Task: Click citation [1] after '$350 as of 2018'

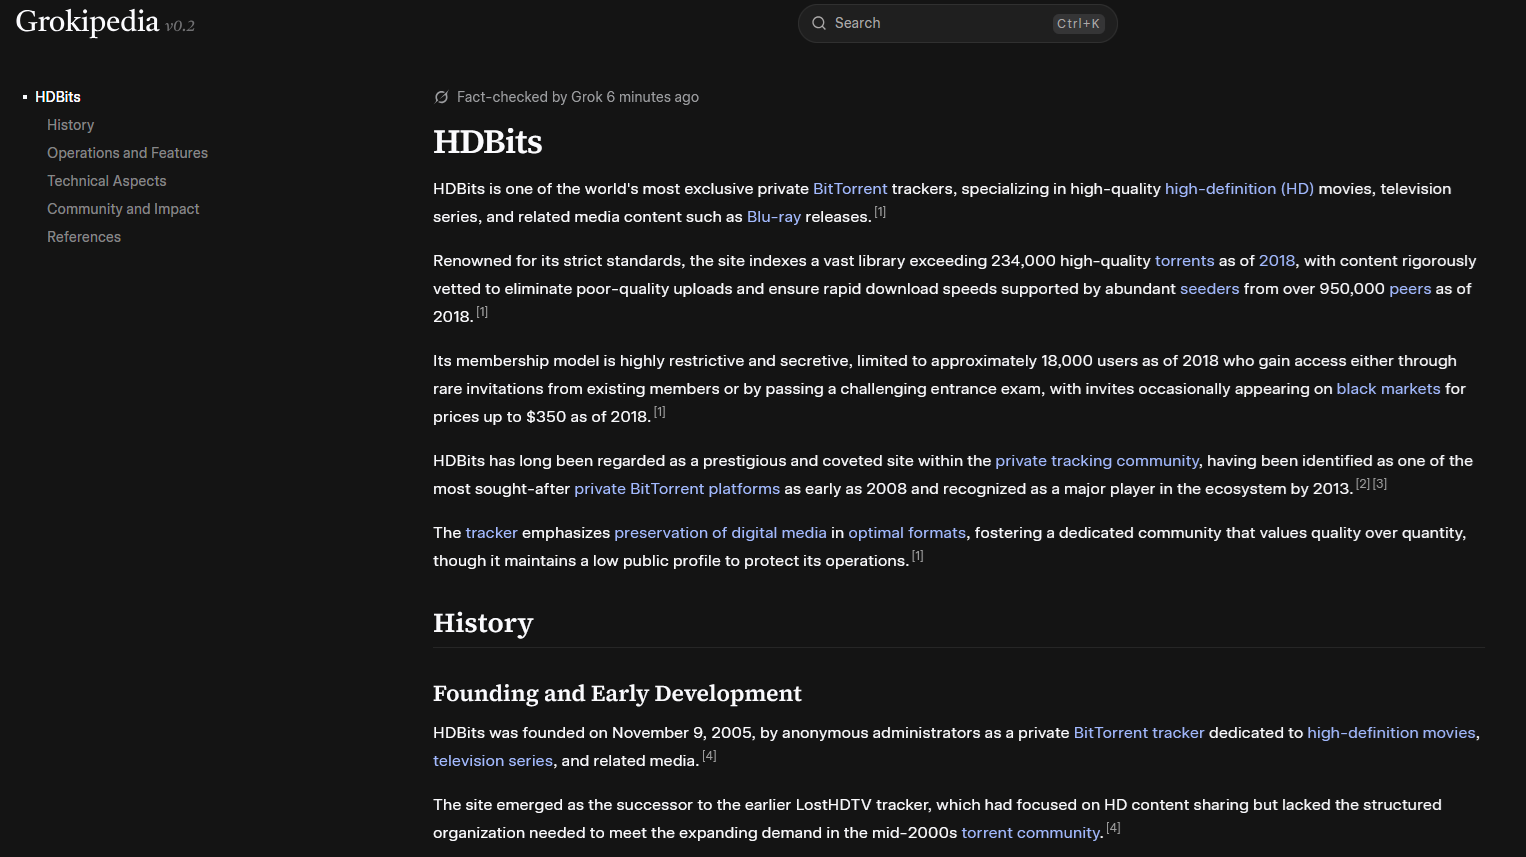Action: tap(659, 412)
